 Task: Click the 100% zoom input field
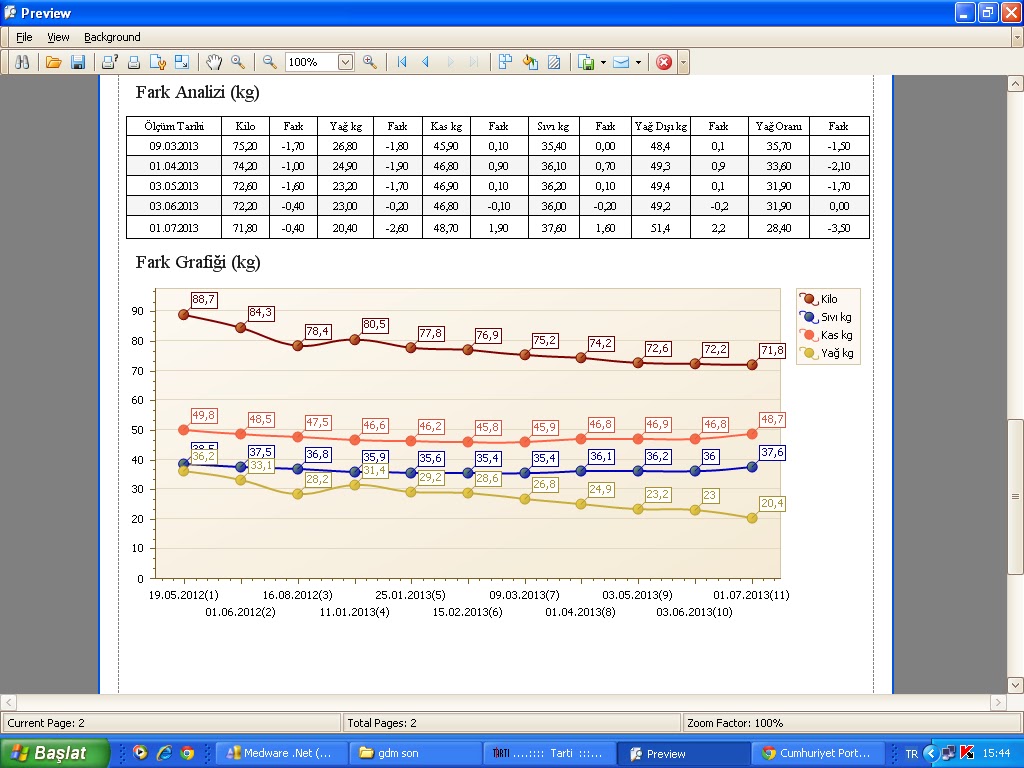pos(312,62)
